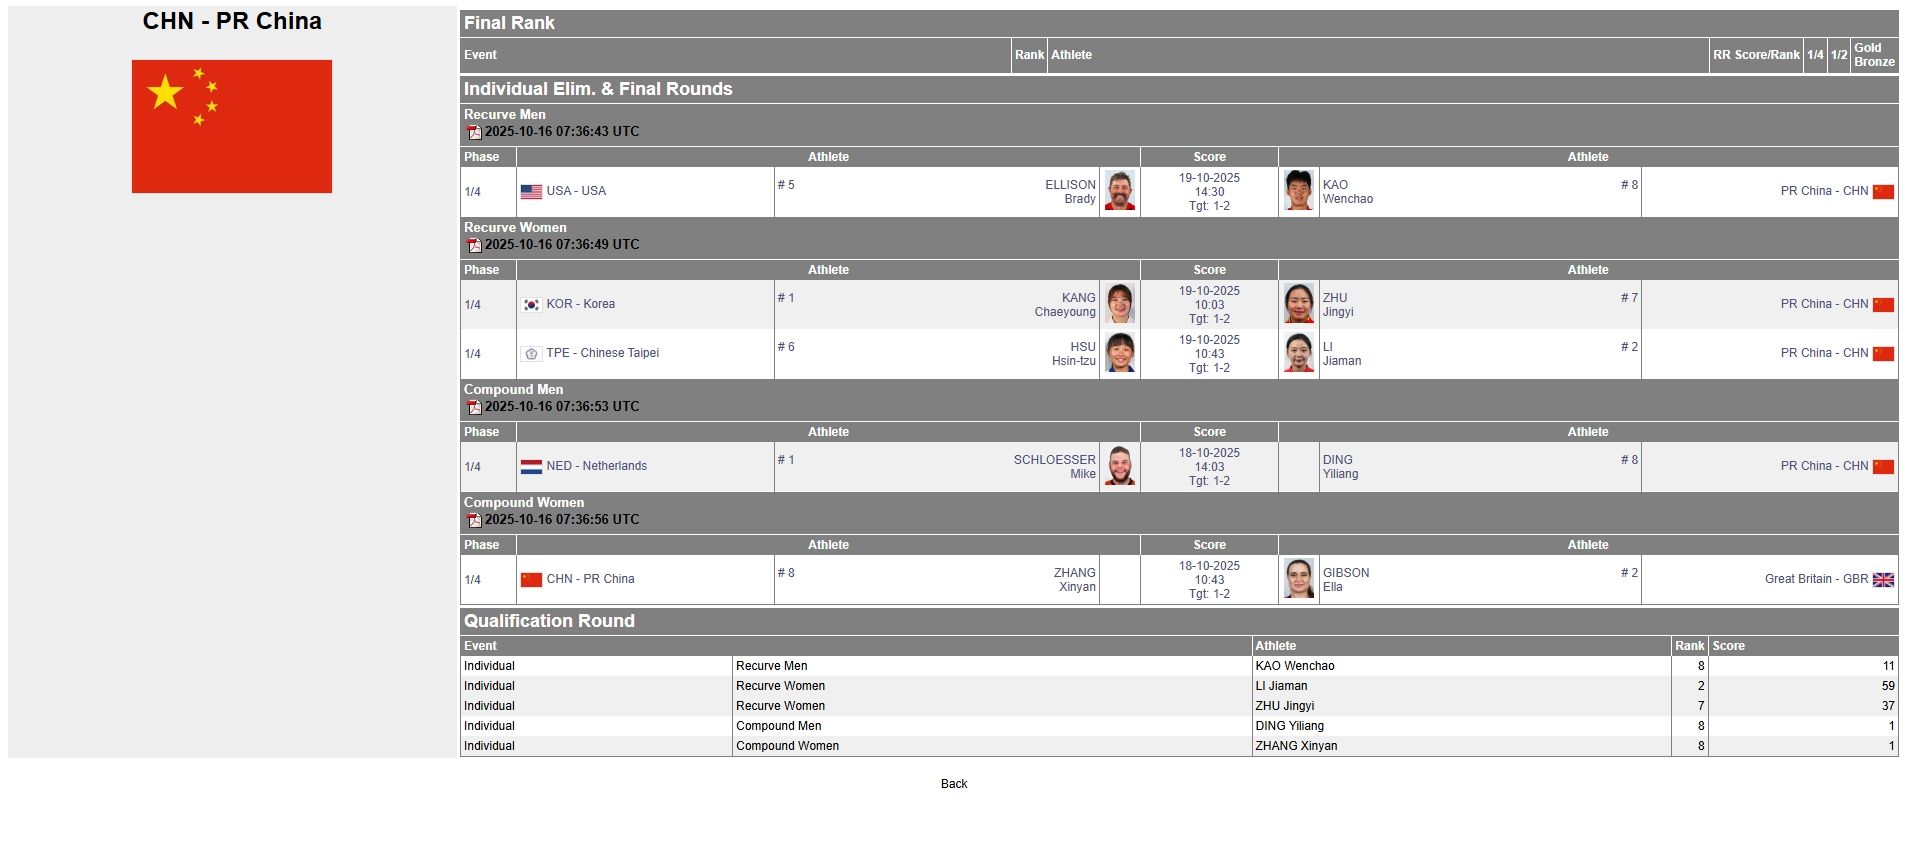The height and width of the screenshot is (844, 1910).
Task: Open the ZHANG vs GIBSON match score cell
Action: click(1209, 580)
